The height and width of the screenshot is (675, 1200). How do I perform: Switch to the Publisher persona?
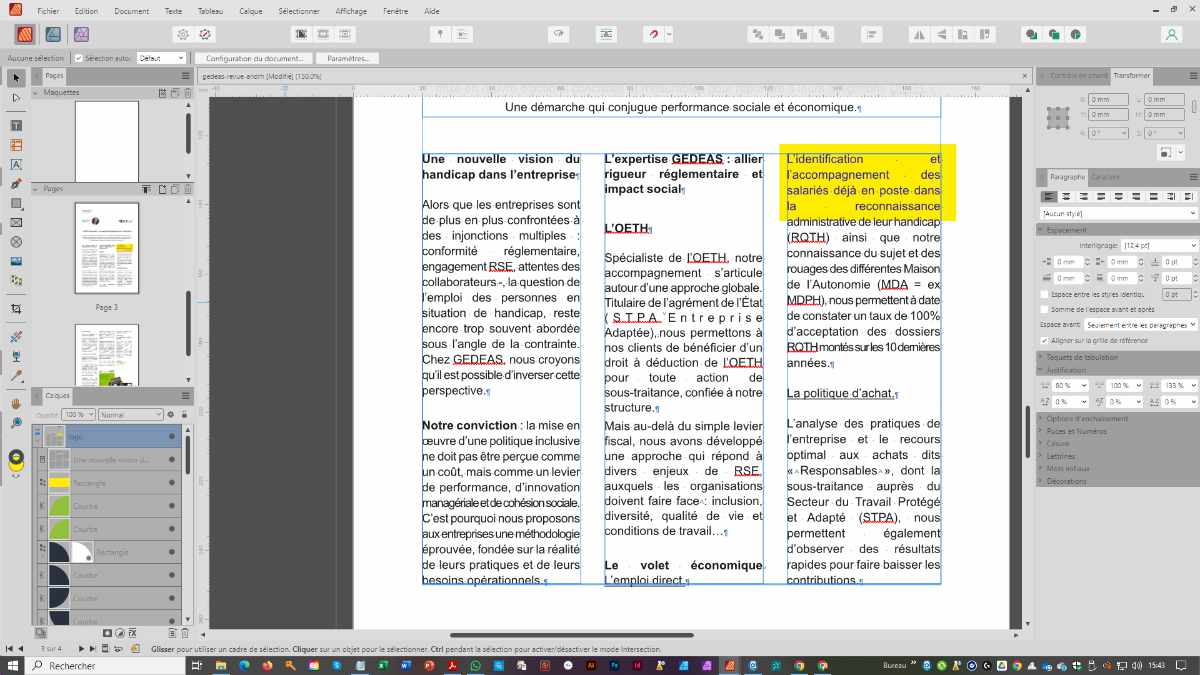pyautogui.click(x=24, y=33)
